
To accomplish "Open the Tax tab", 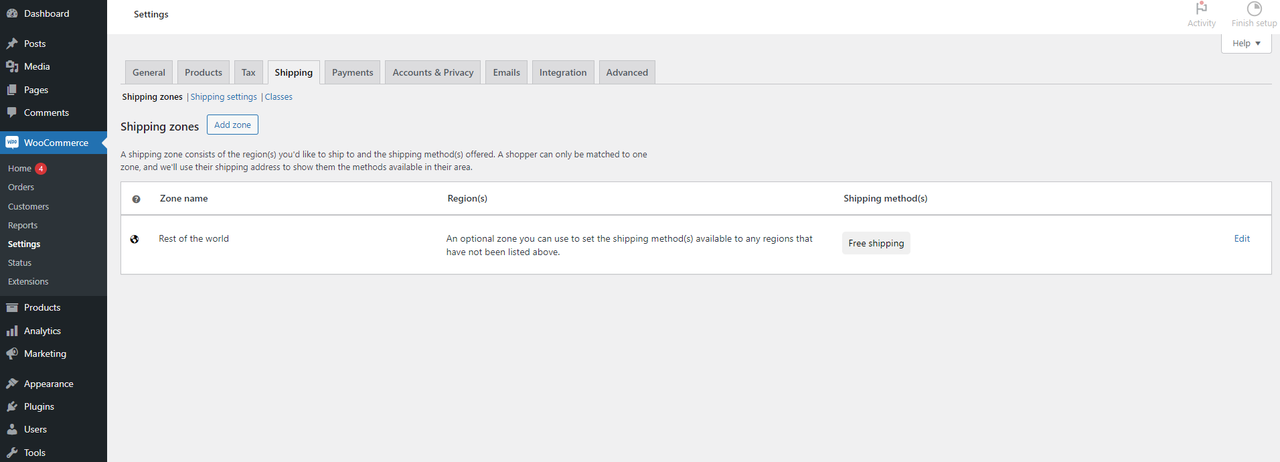I will click(x=248, y=72).
